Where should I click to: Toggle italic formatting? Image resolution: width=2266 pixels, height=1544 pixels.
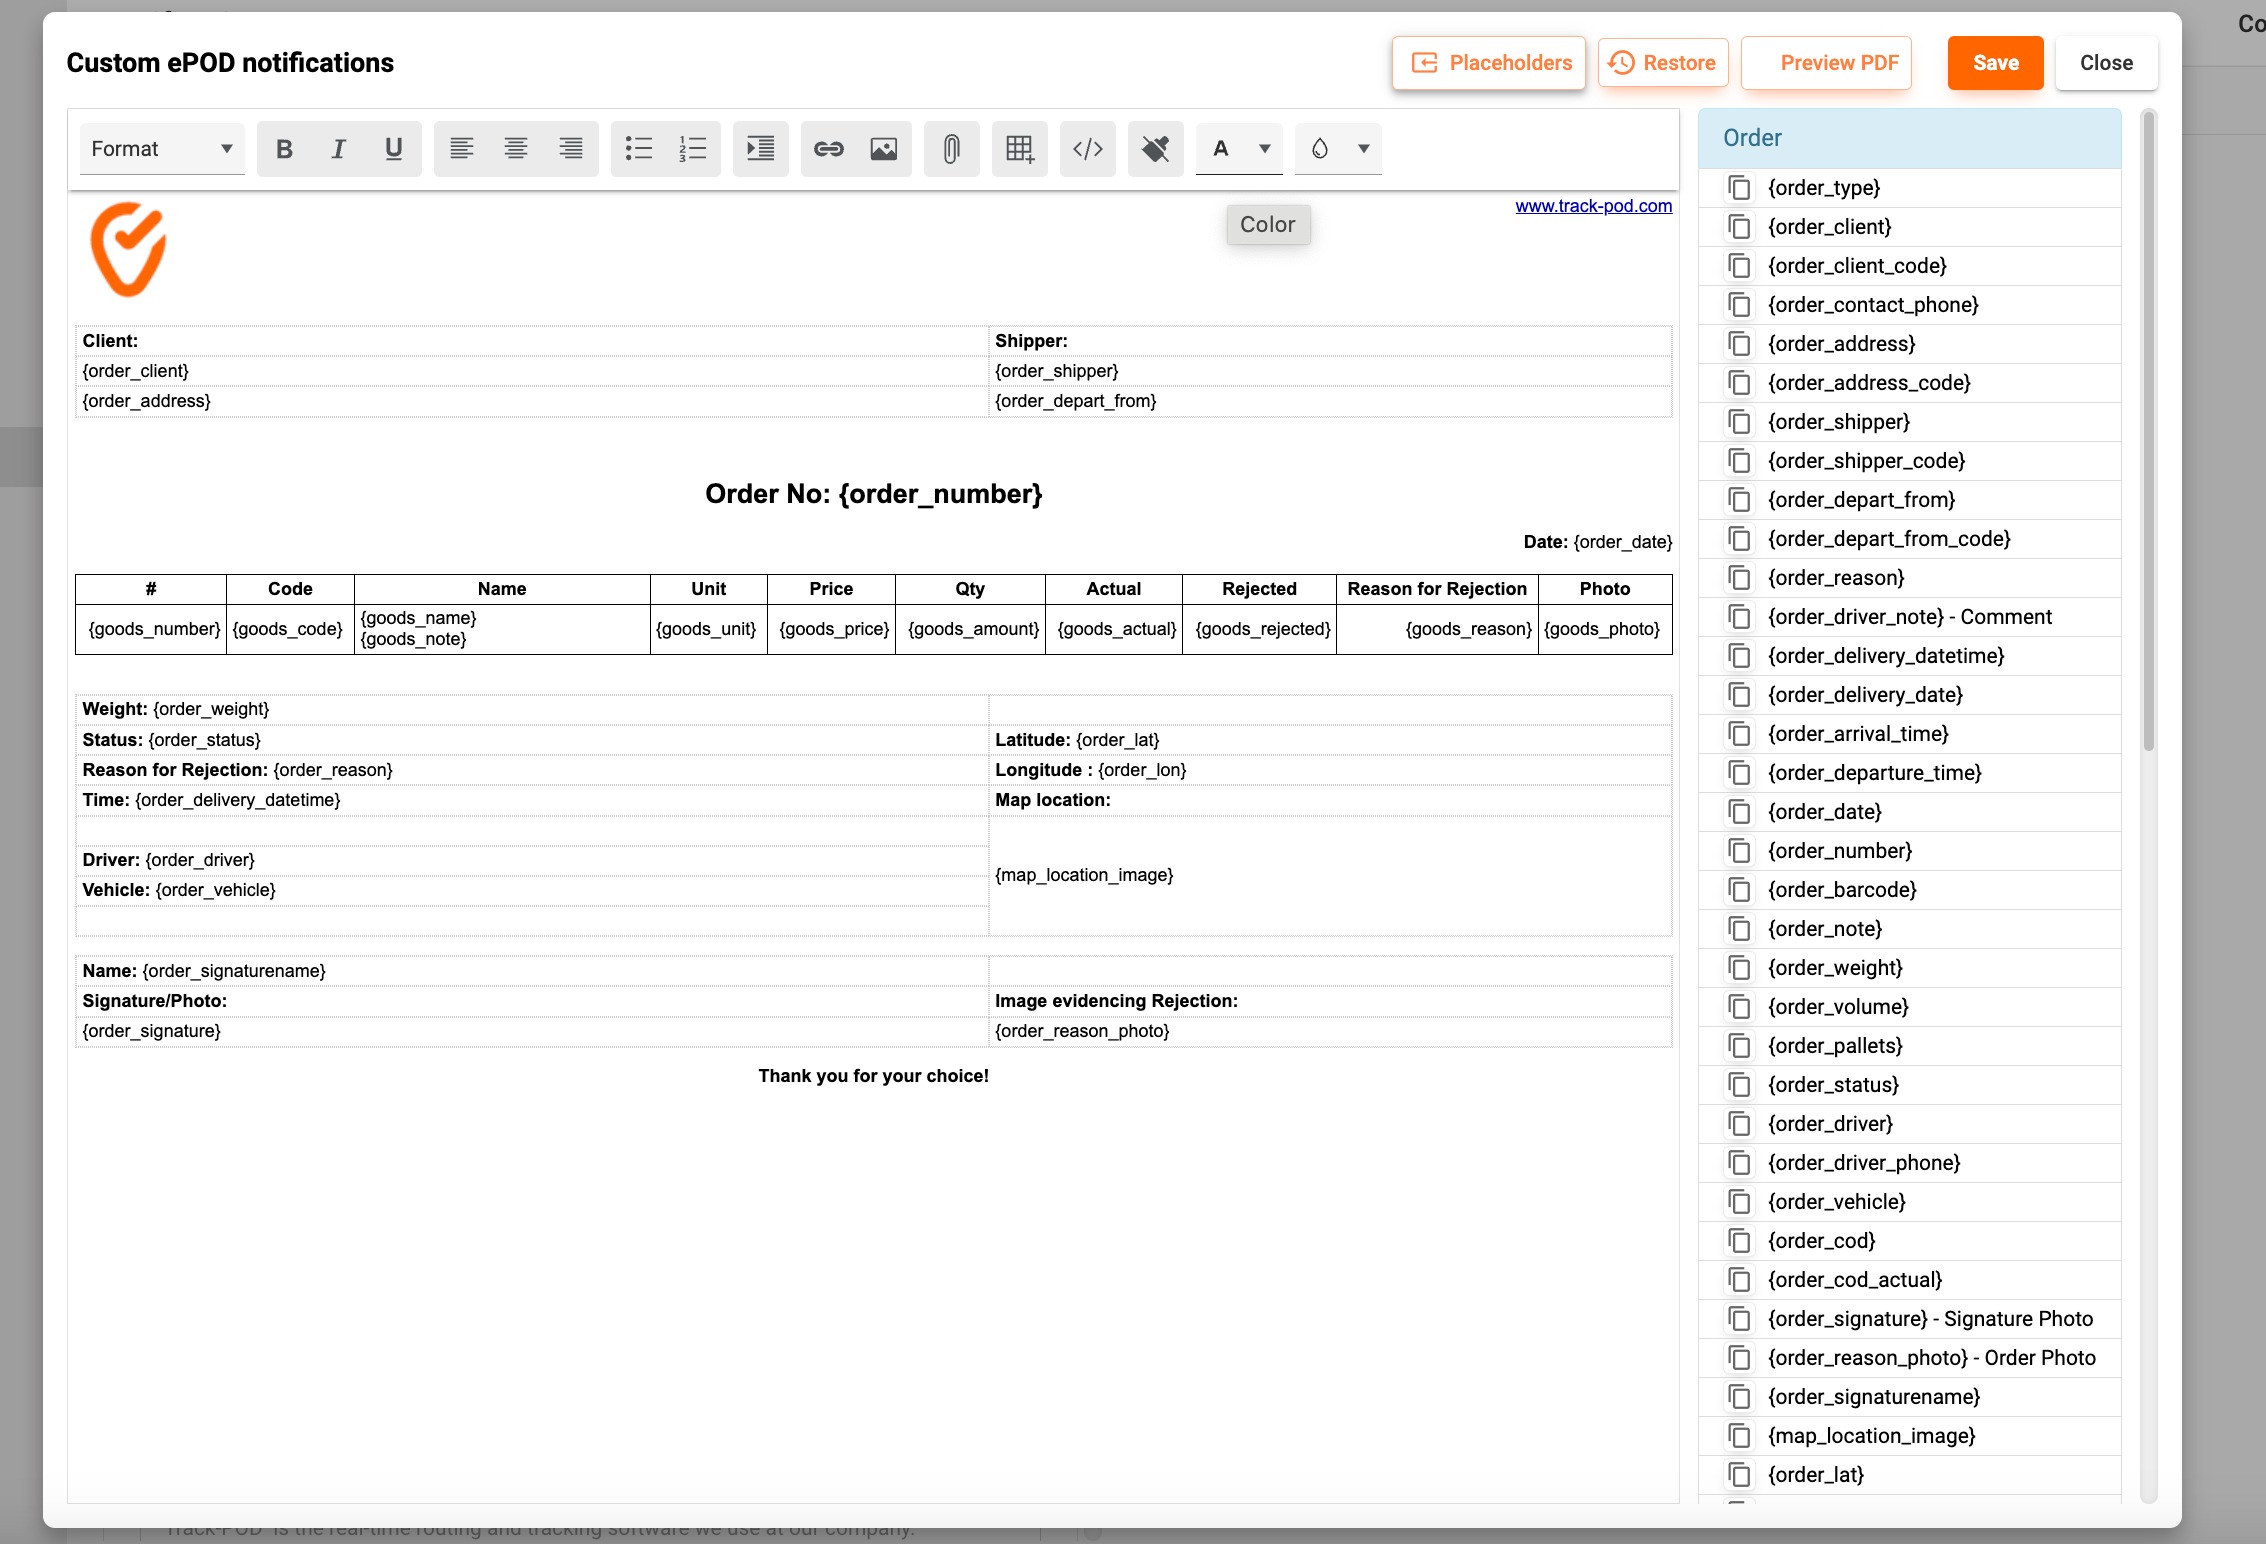click(x=338, y=149)
